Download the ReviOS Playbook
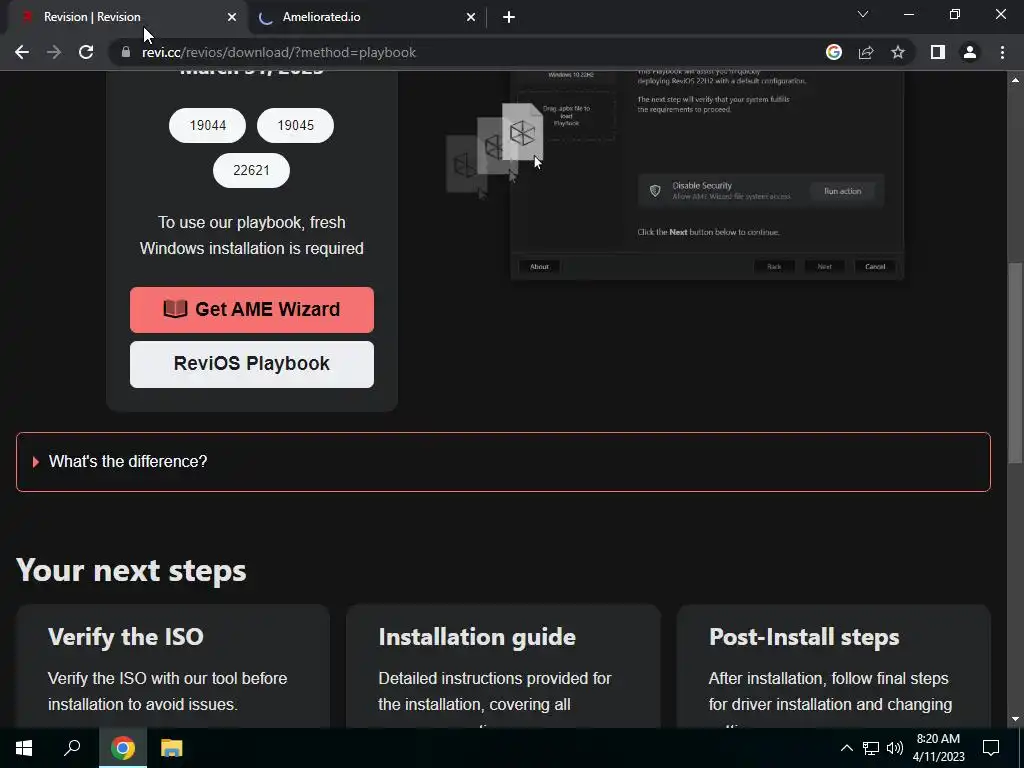 [252, 364]
